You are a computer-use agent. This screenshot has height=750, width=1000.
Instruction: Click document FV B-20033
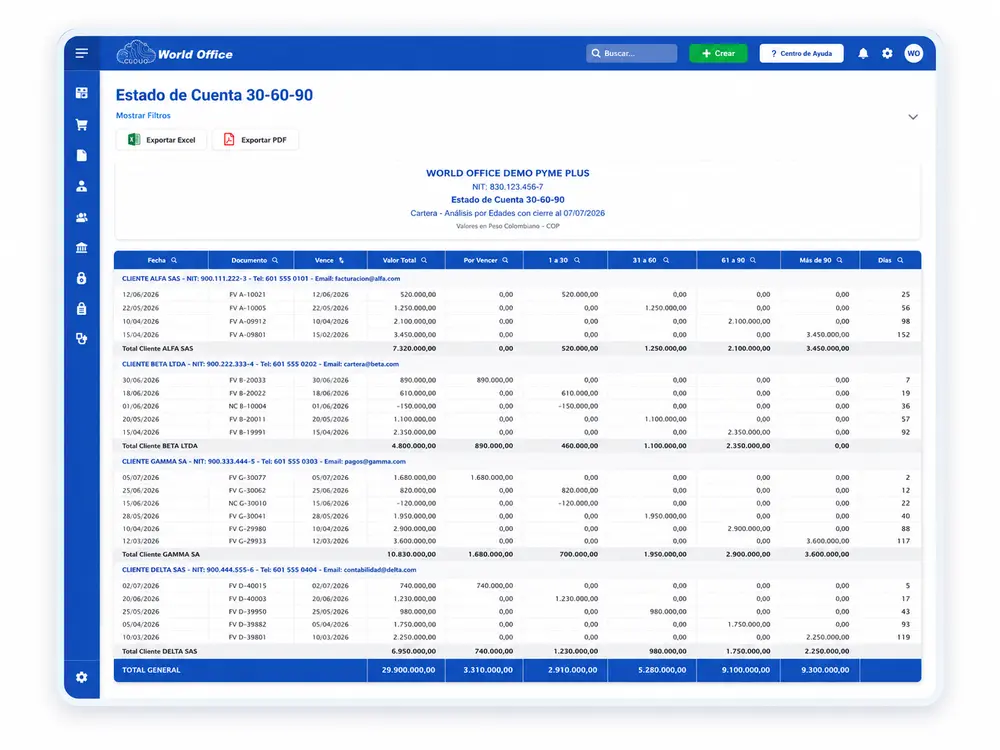pyautogui.click(x=247, y=380)
